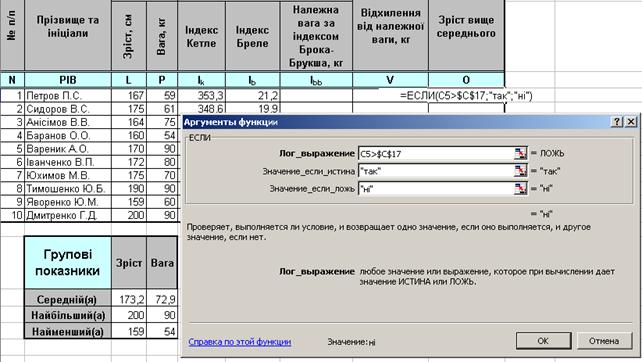Image resolution: width=642 pixels, height=362 pixels.
Task: Select minimum weight value 54 in group table
Action: pos(162,331)
